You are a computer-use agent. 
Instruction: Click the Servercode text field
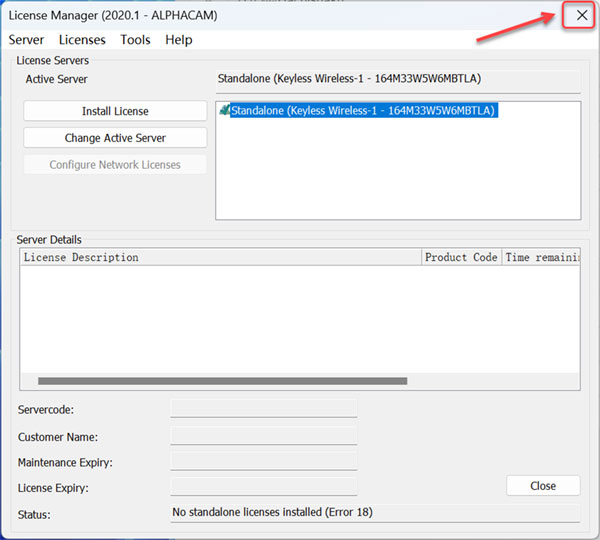tap(263, 409)
